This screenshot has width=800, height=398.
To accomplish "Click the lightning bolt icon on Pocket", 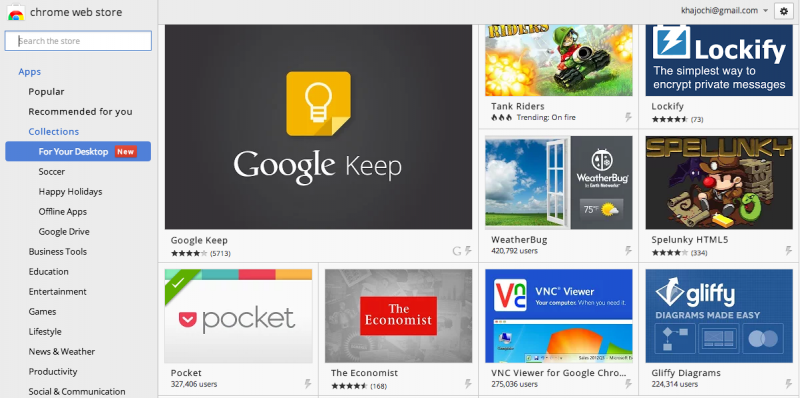I will pos(308,384).
